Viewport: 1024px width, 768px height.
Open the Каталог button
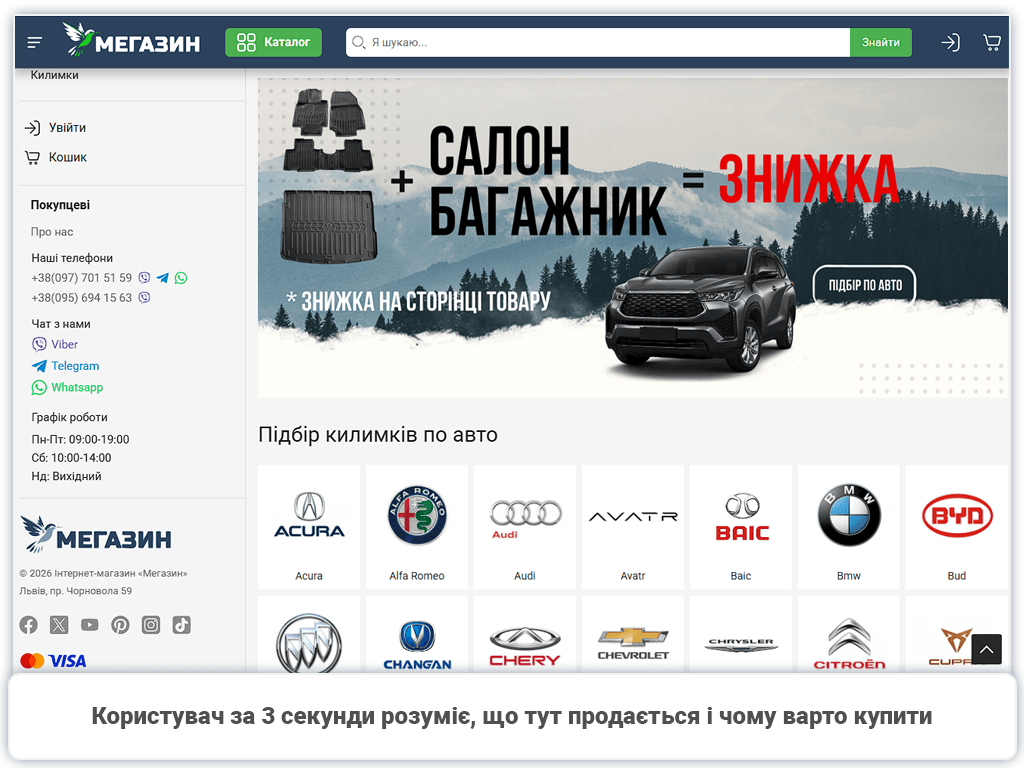[273, 42]
